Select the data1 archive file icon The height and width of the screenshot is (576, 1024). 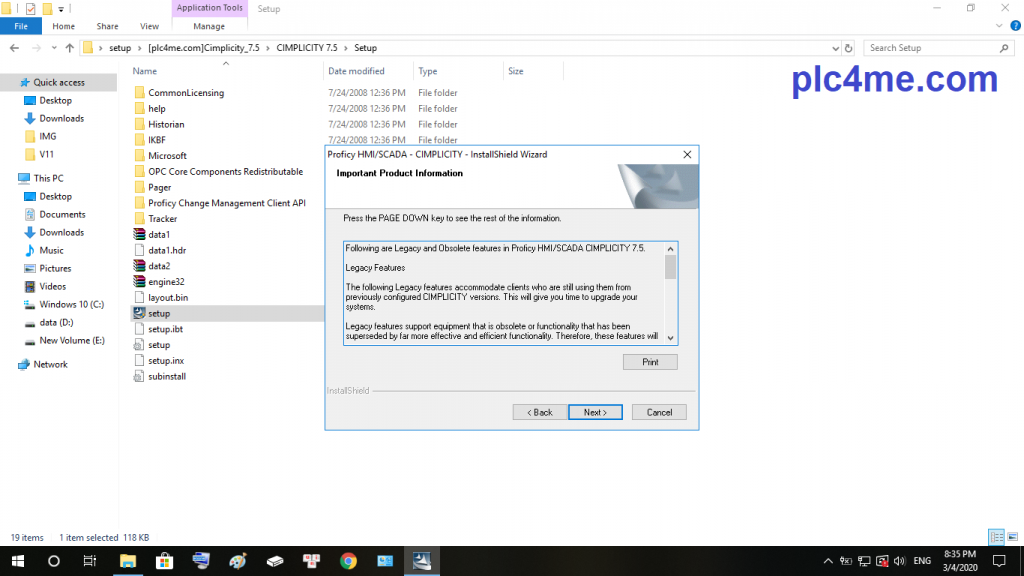click(139, 234)
